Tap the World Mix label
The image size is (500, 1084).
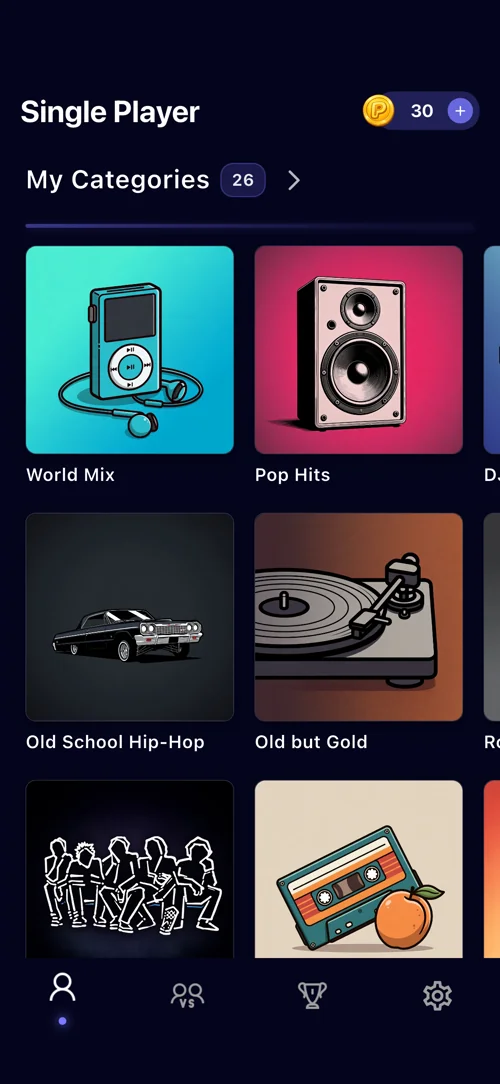click(x=71, y=475)
